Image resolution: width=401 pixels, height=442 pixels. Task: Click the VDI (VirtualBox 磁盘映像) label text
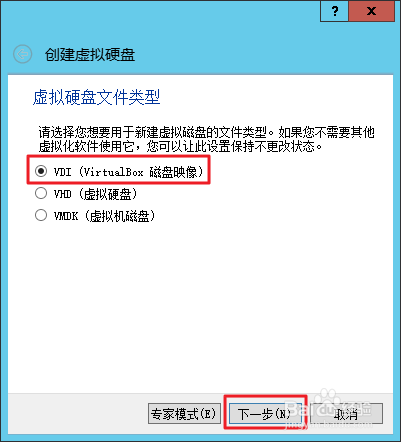click(x=128, y=172)
